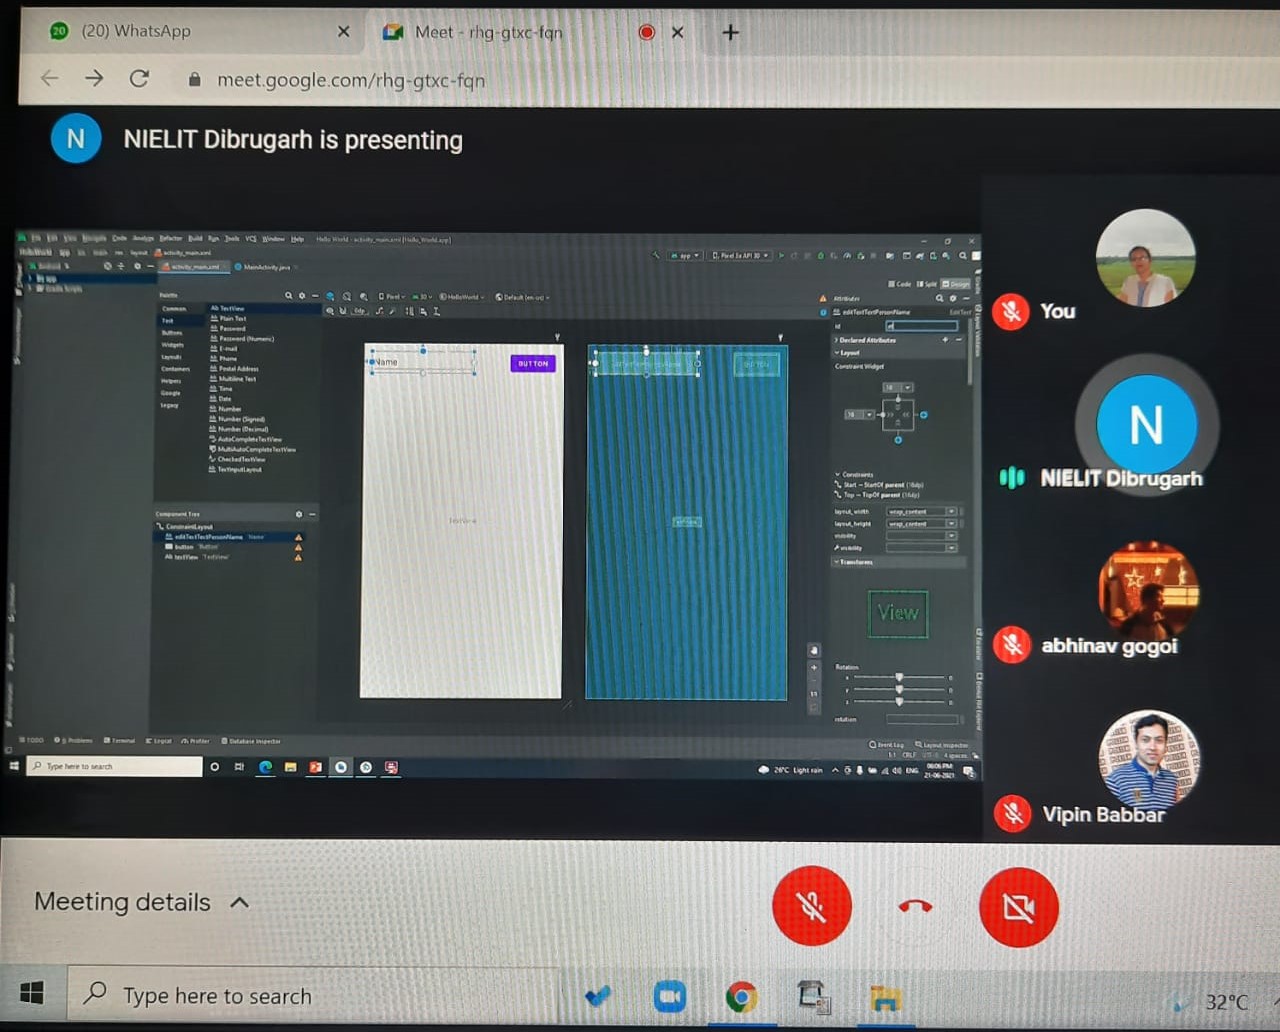Turn the camera on in Meet
The height and width of the screenshot is (1032, 1280).
1018,907
